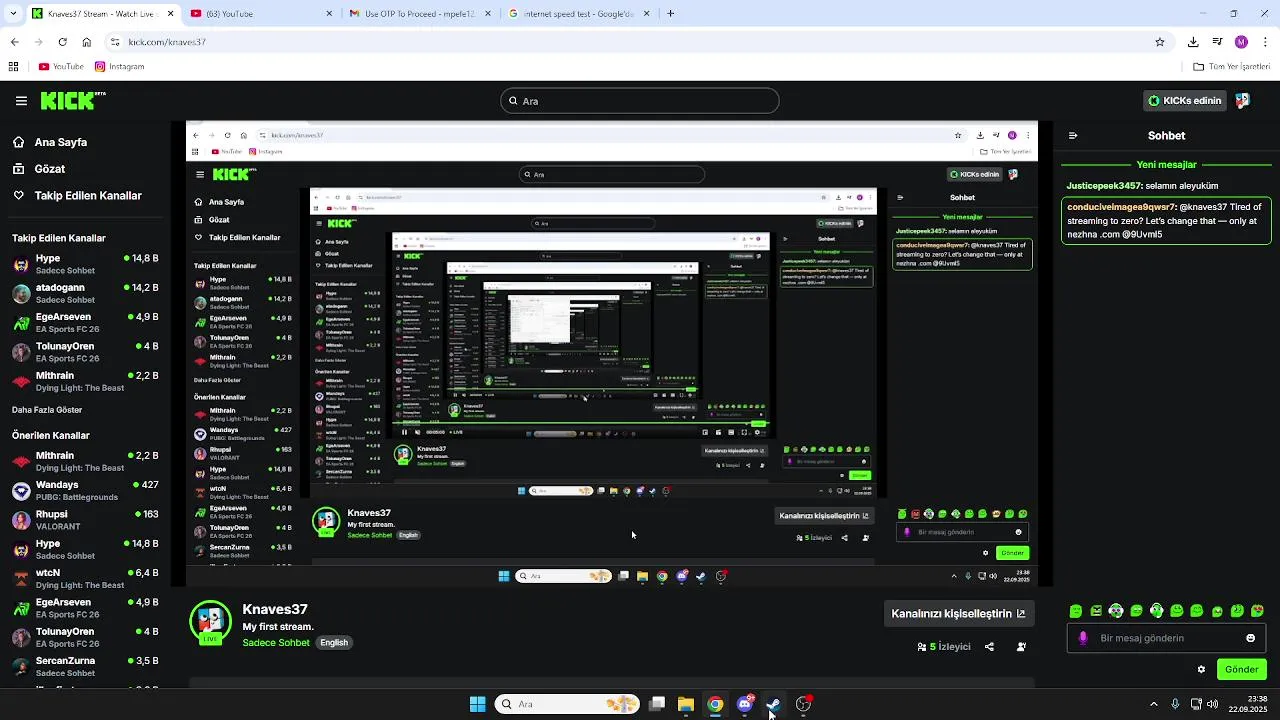Open YouTube bookmark in bookmarks bar
The image size is (1280, 720).
pyautogui.click(x=61, y=67)
